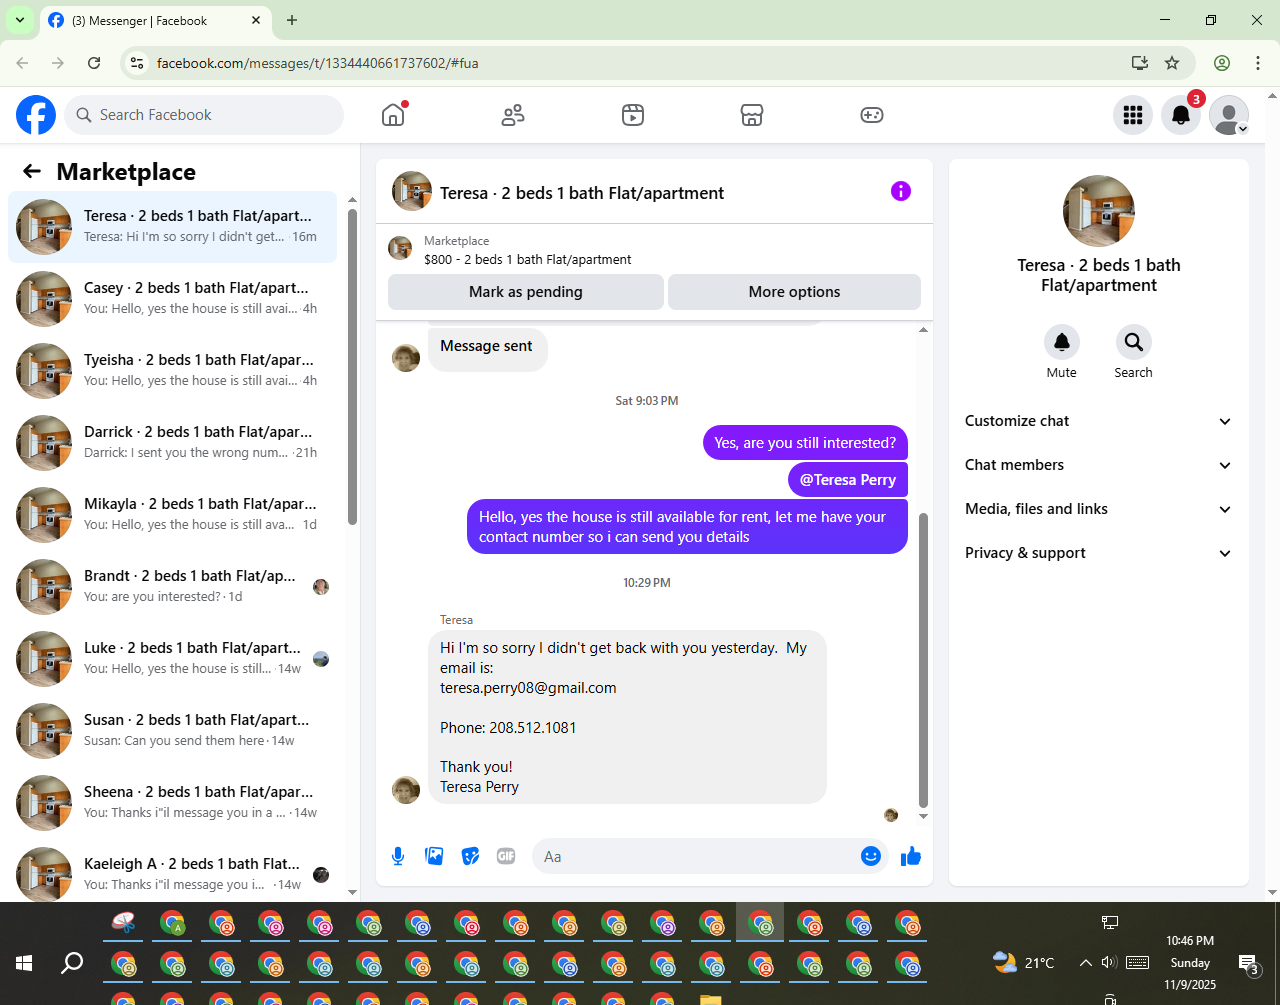
Task: Attach a photo using the image icon
Action: 434,856
